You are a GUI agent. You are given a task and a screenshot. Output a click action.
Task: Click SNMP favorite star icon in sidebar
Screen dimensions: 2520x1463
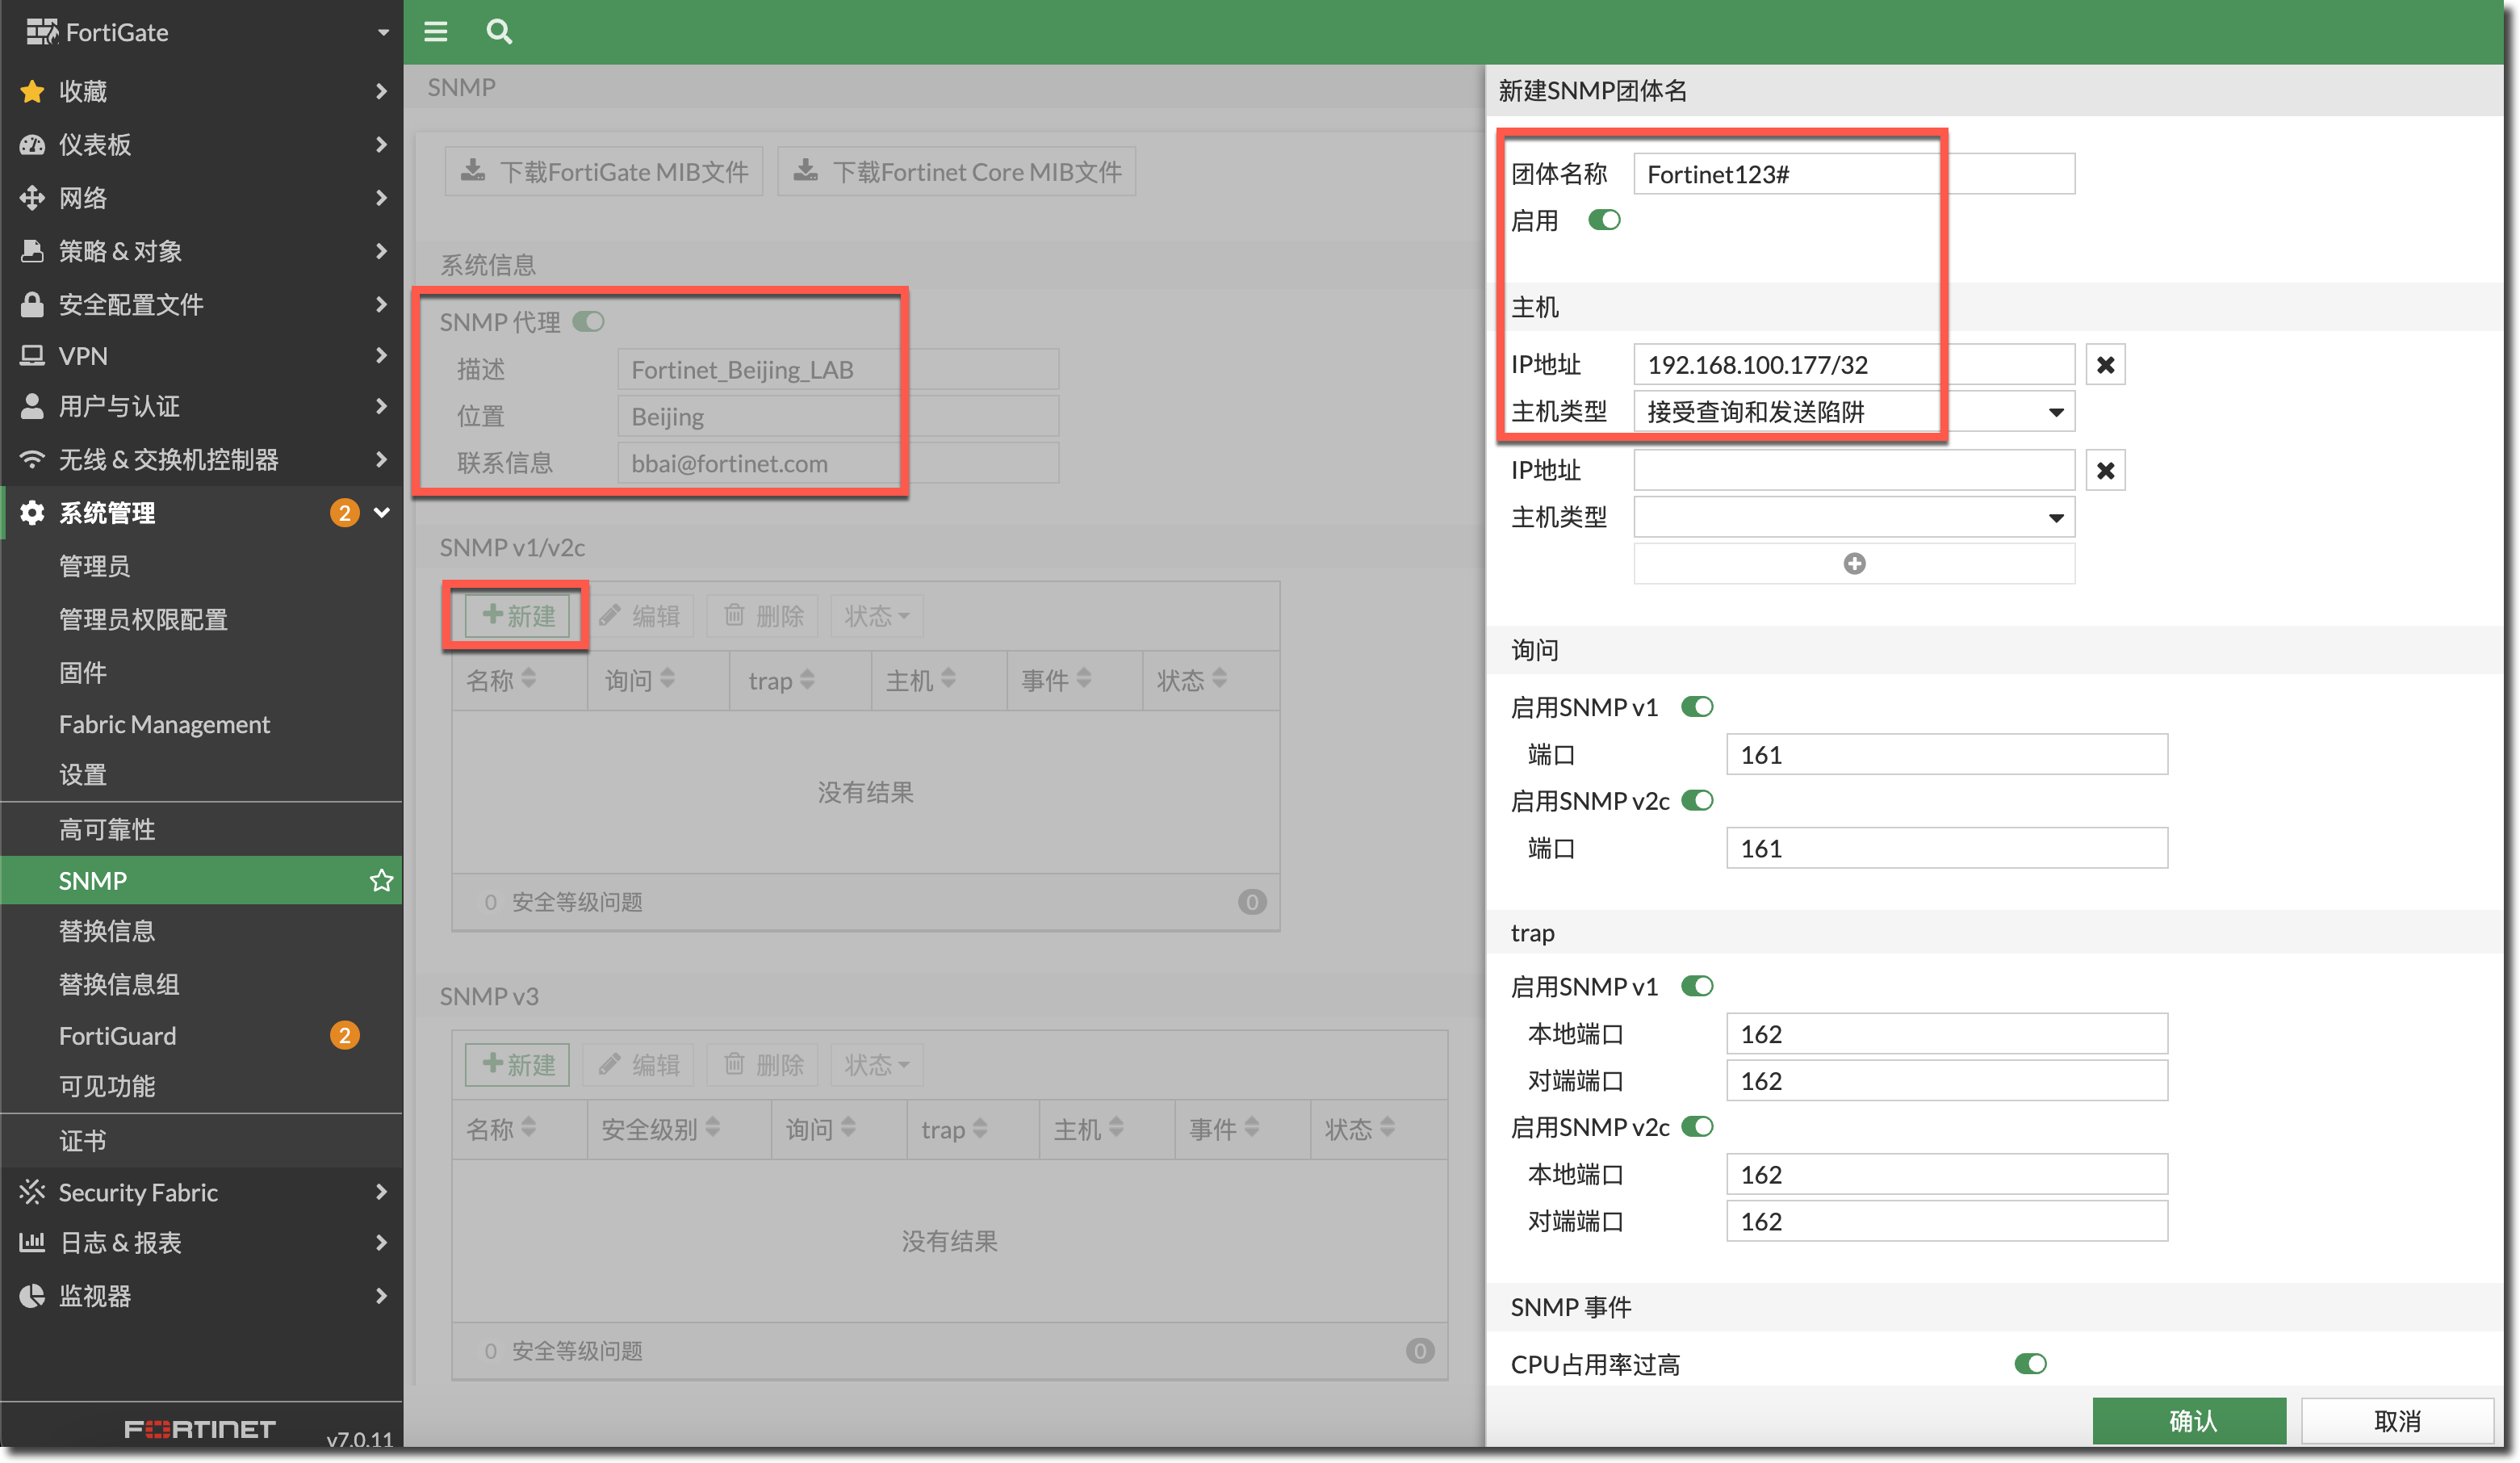pos(381,880)
